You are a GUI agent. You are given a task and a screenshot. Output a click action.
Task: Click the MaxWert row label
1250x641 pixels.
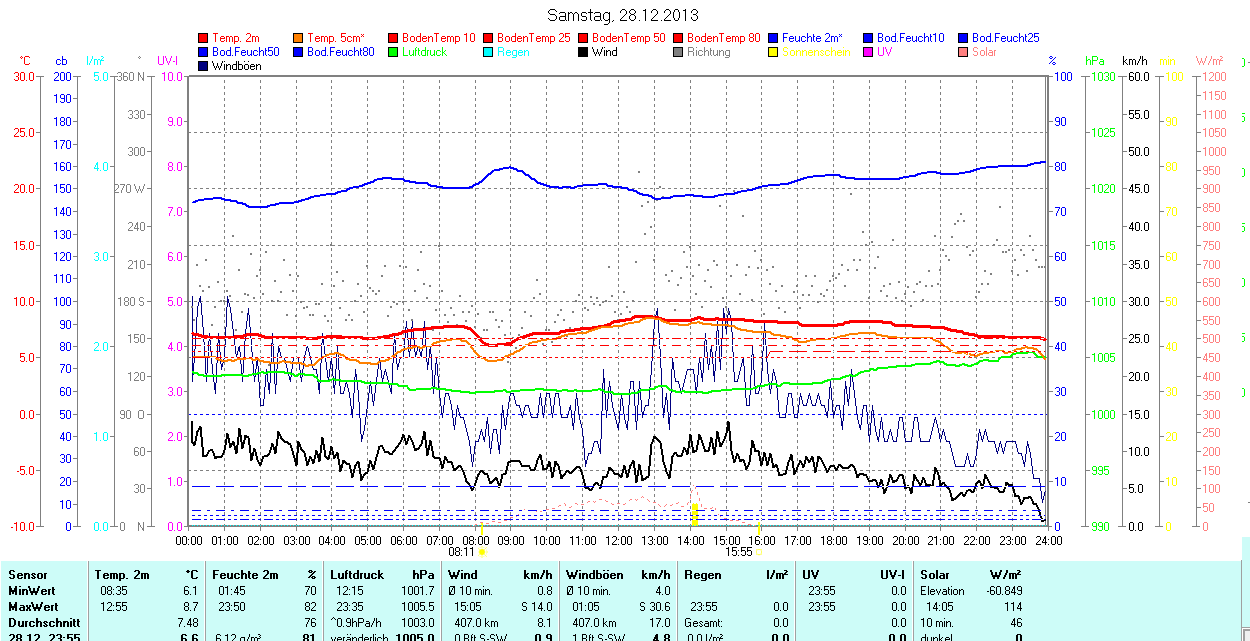(x=34, y=607)
